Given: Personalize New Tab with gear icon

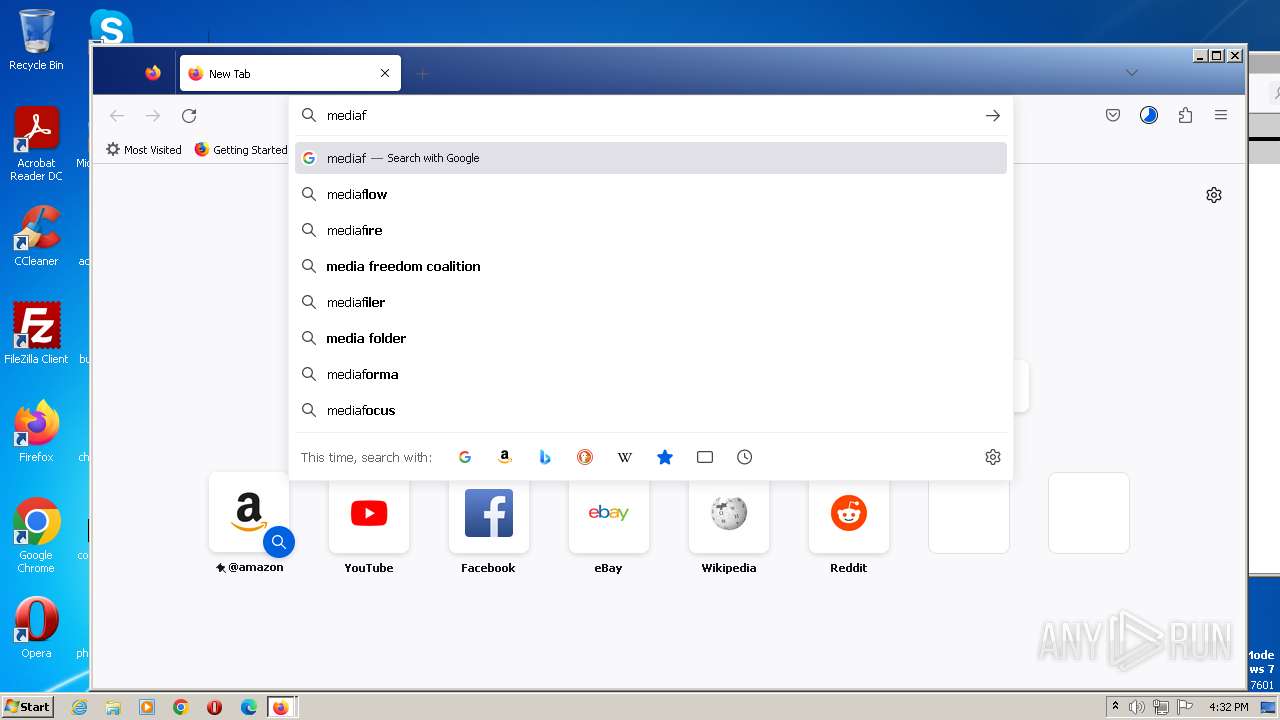Looking at the screenshot, I should (1214, 195).
